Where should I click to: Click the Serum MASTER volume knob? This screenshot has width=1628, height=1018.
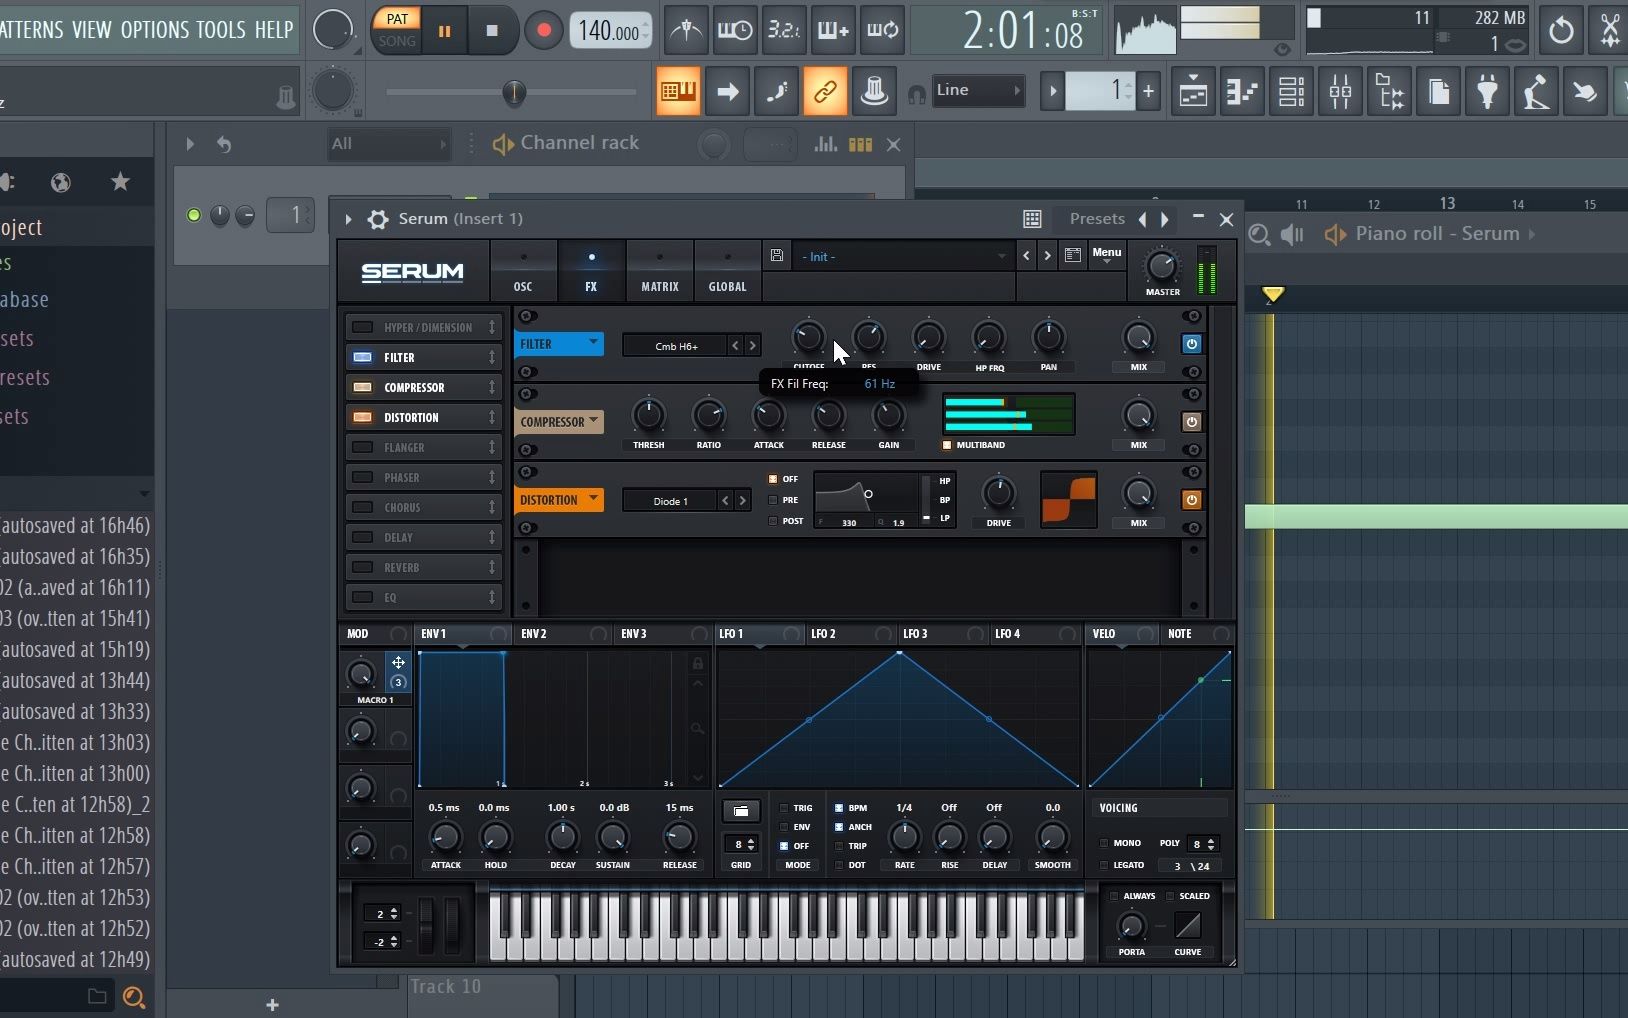(x=1162, y=267)
